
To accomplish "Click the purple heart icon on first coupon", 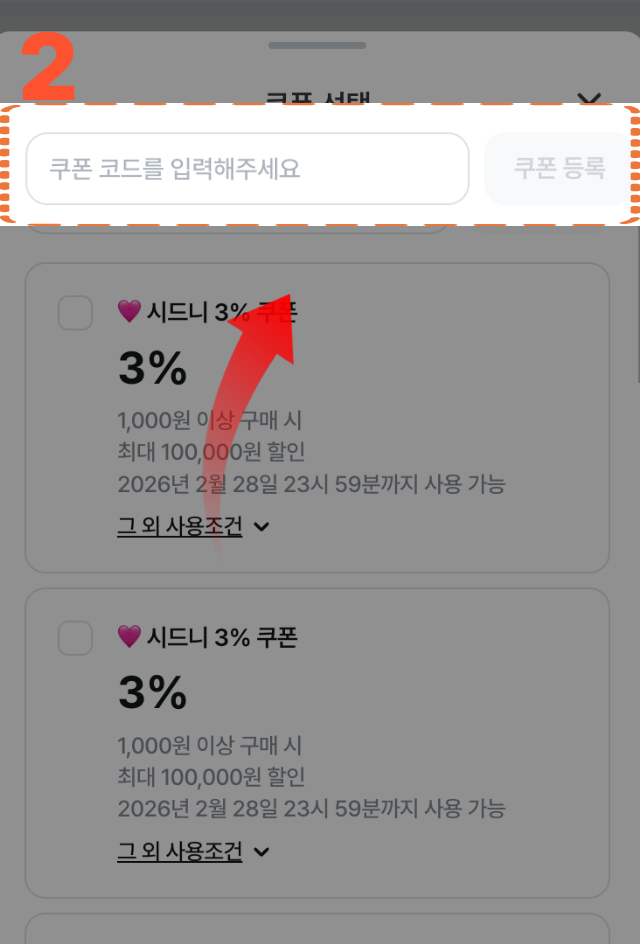I will pos(128,312).
